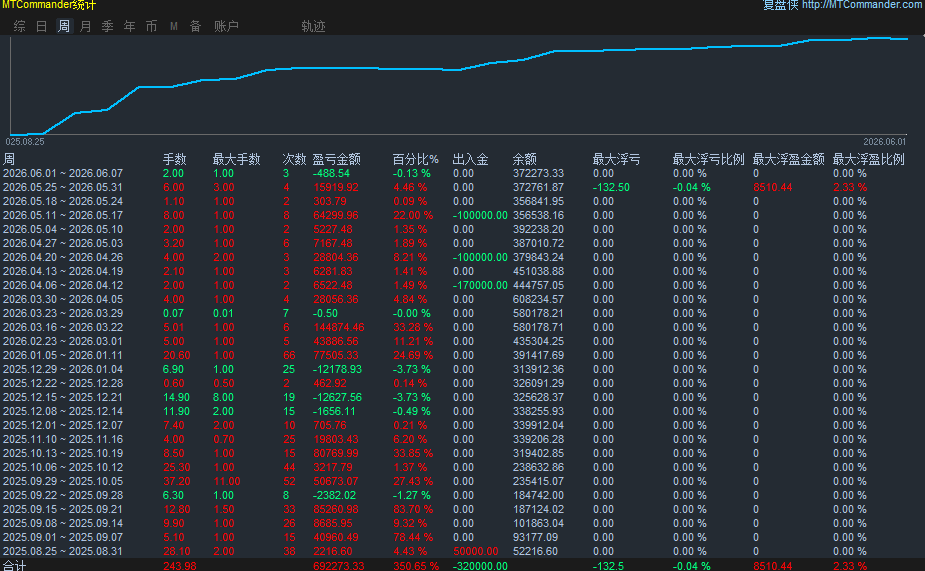Open the 币 symbol statistics tab
This screenshot has width=925, height=571.
152,26
